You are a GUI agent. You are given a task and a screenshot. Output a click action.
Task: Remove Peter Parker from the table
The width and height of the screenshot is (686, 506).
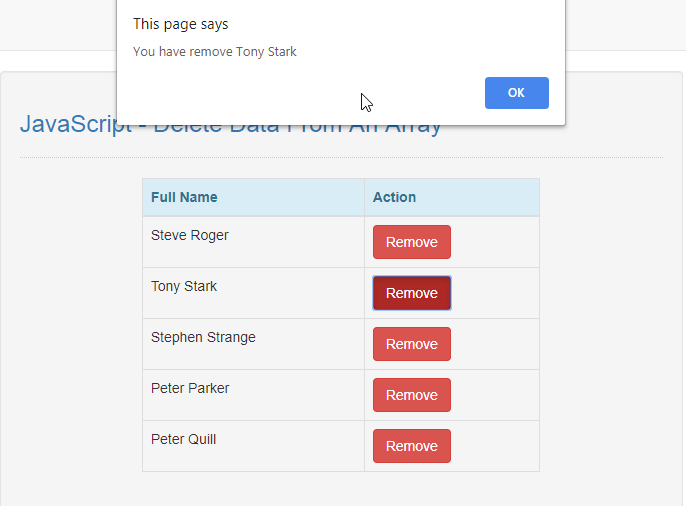pyautogui.click(x=411, y=395)
